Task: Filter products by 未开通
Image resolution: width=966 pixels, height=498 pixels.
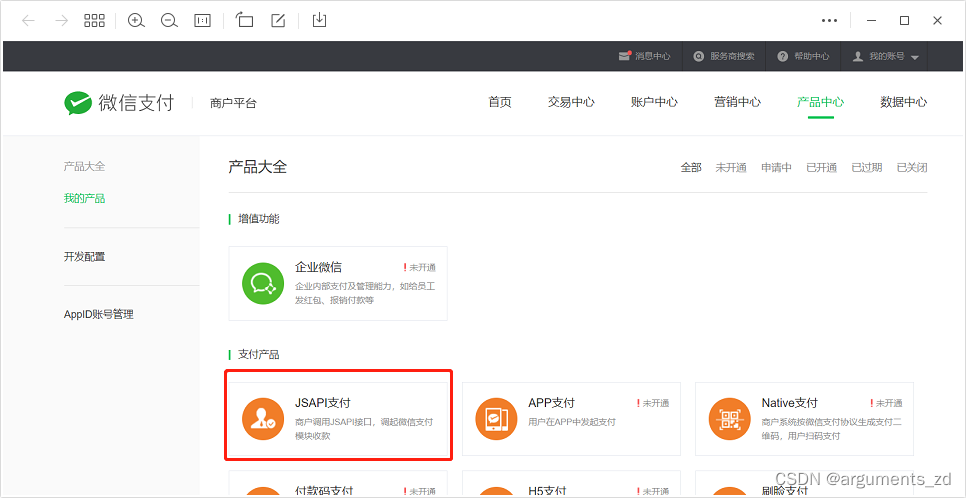Action: click(x=731, y=168)
